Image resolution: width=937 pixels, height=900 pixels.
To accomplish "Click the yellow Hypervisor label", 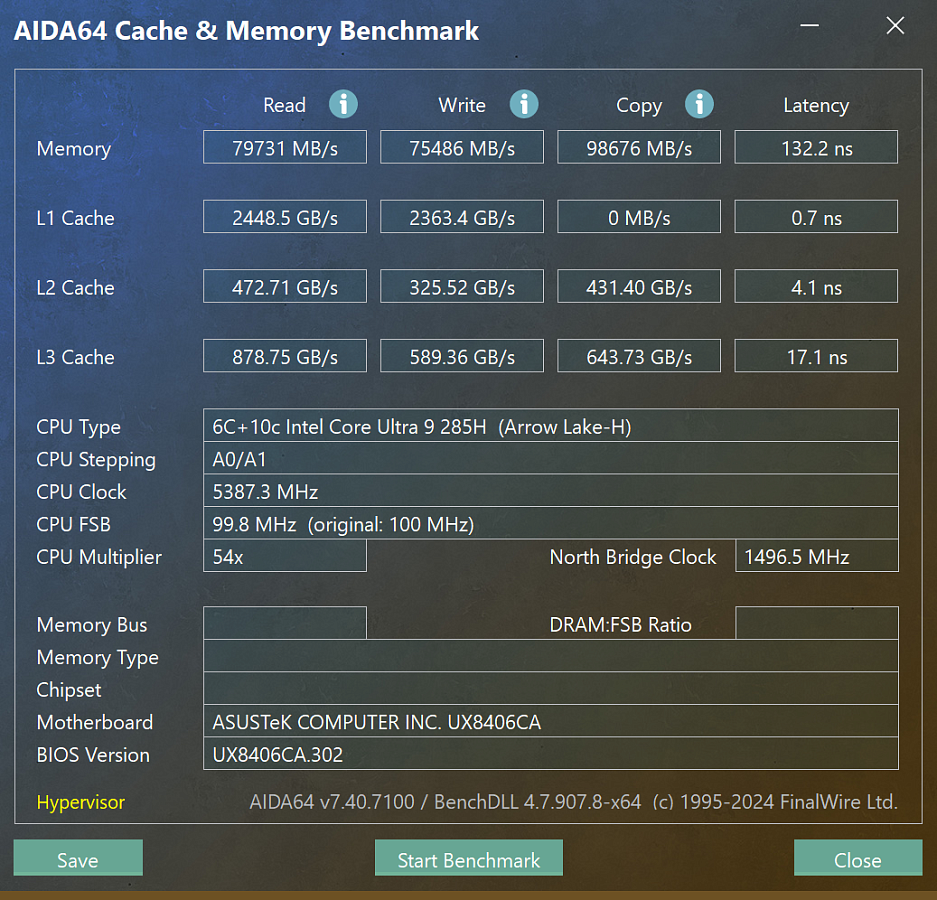I will (x=81, y=802).
